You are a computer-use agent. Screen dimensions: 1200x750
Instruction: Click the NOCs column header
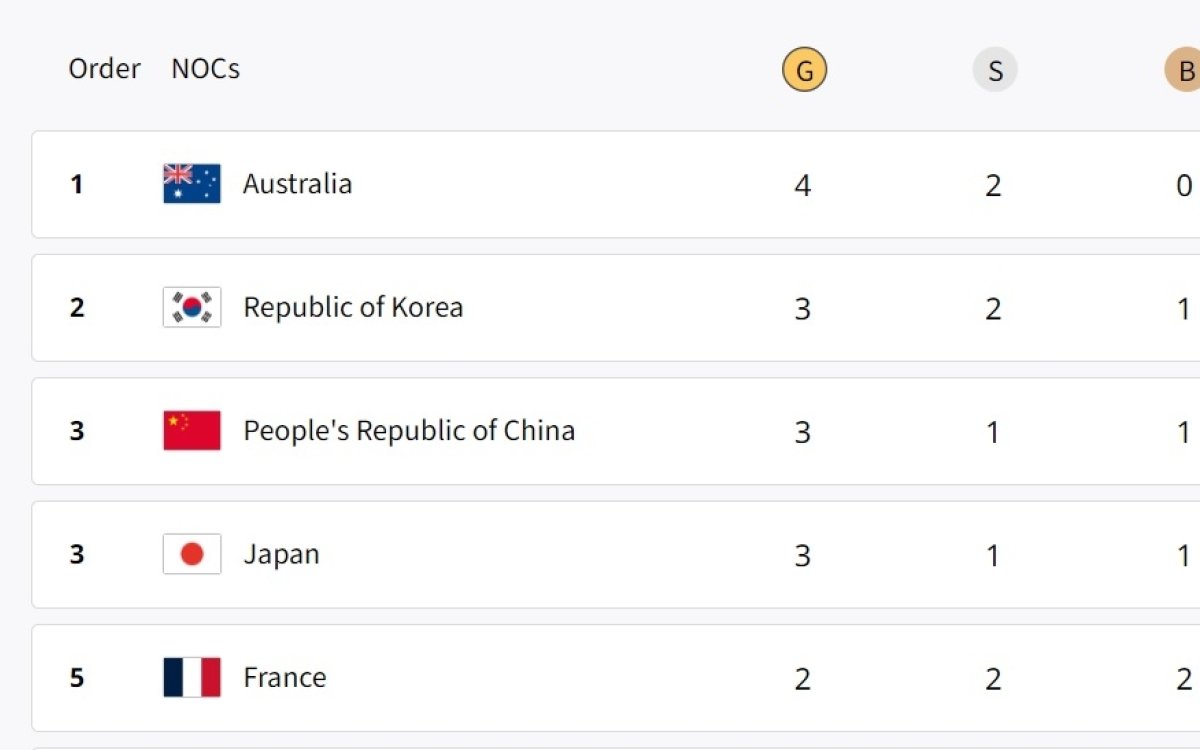click(205, 69)
